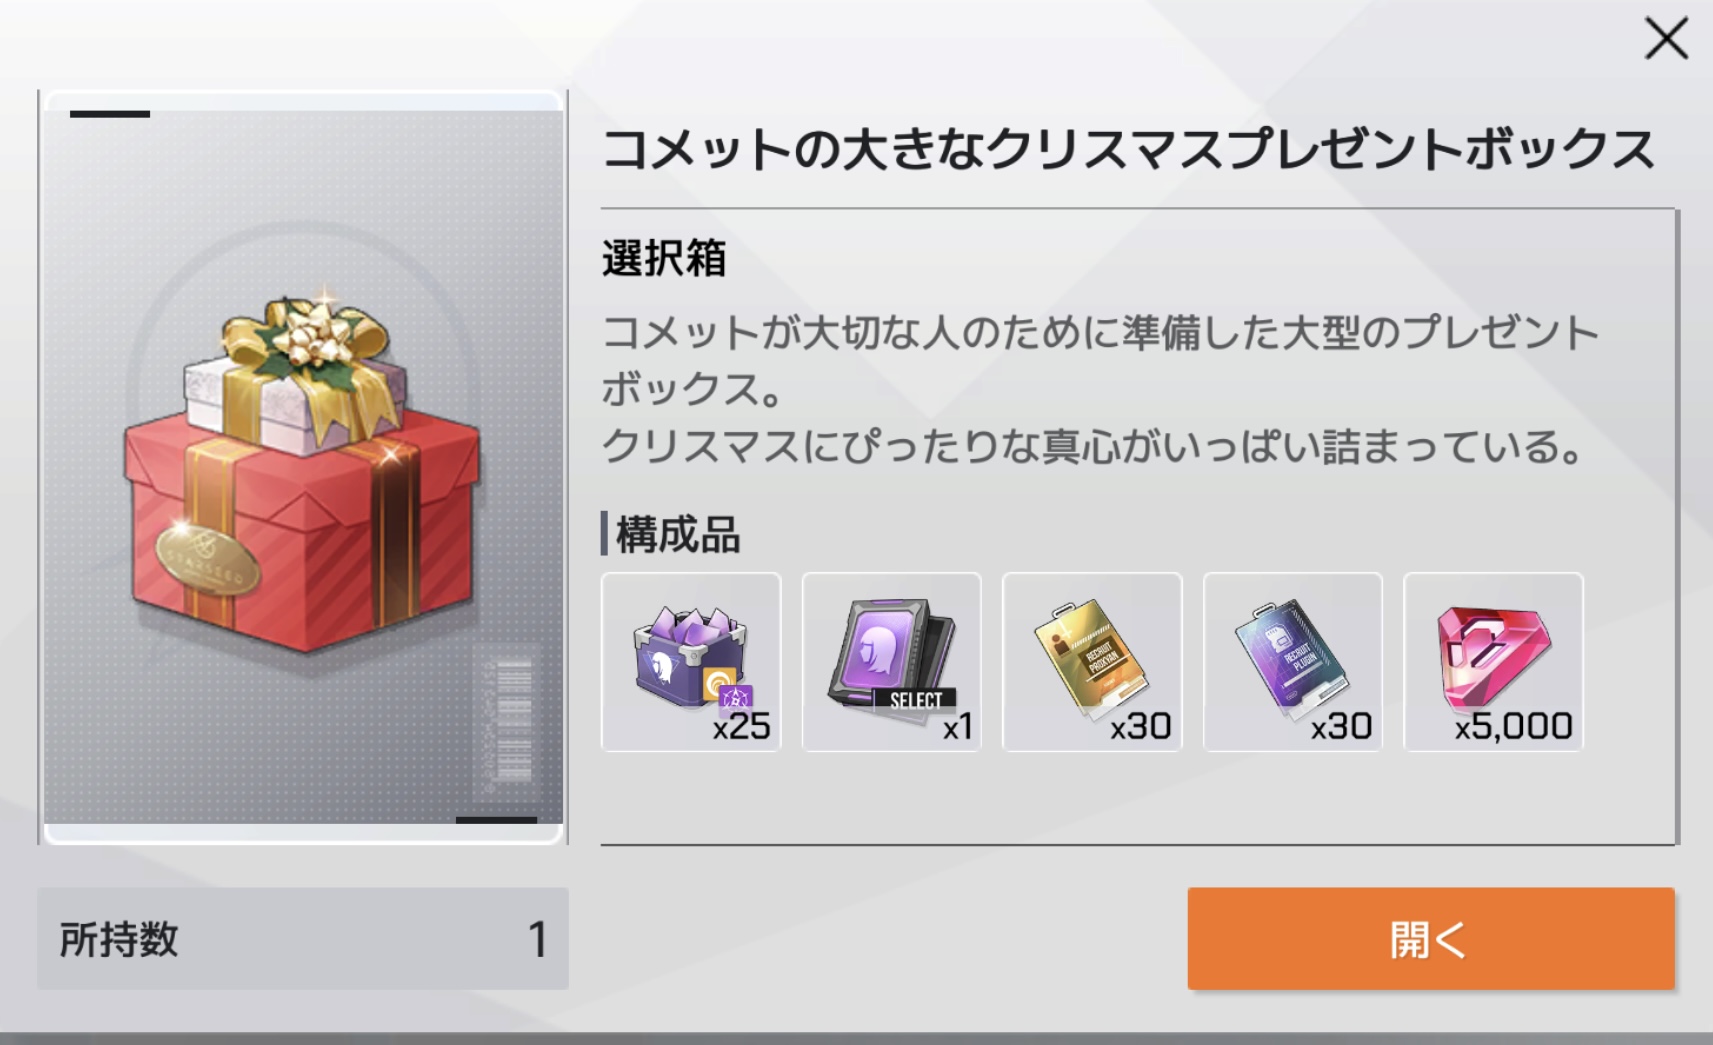Tap the purple crystal crate item icon
The height and width of the screenshot is (1045, 1713).
click(x=691, y=661)
